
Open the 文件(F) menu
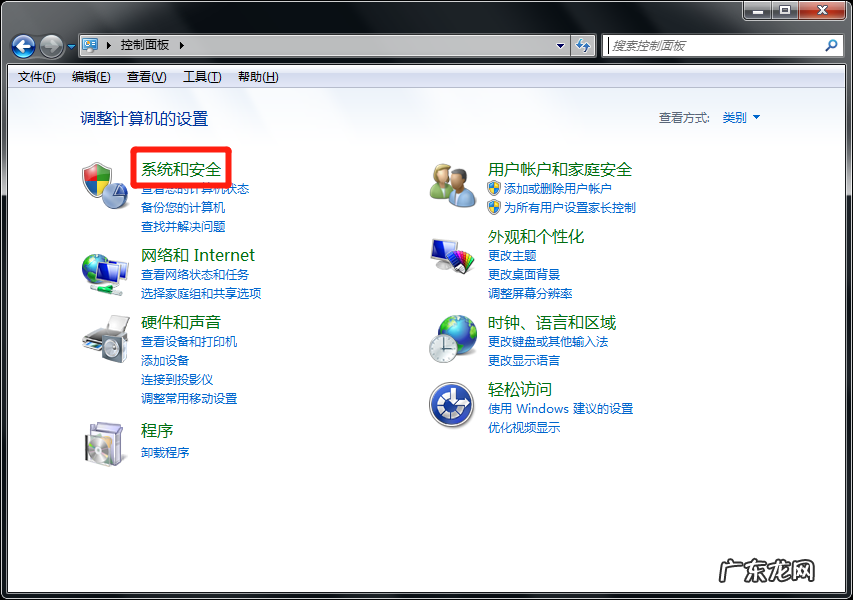[x=36, y=77]
